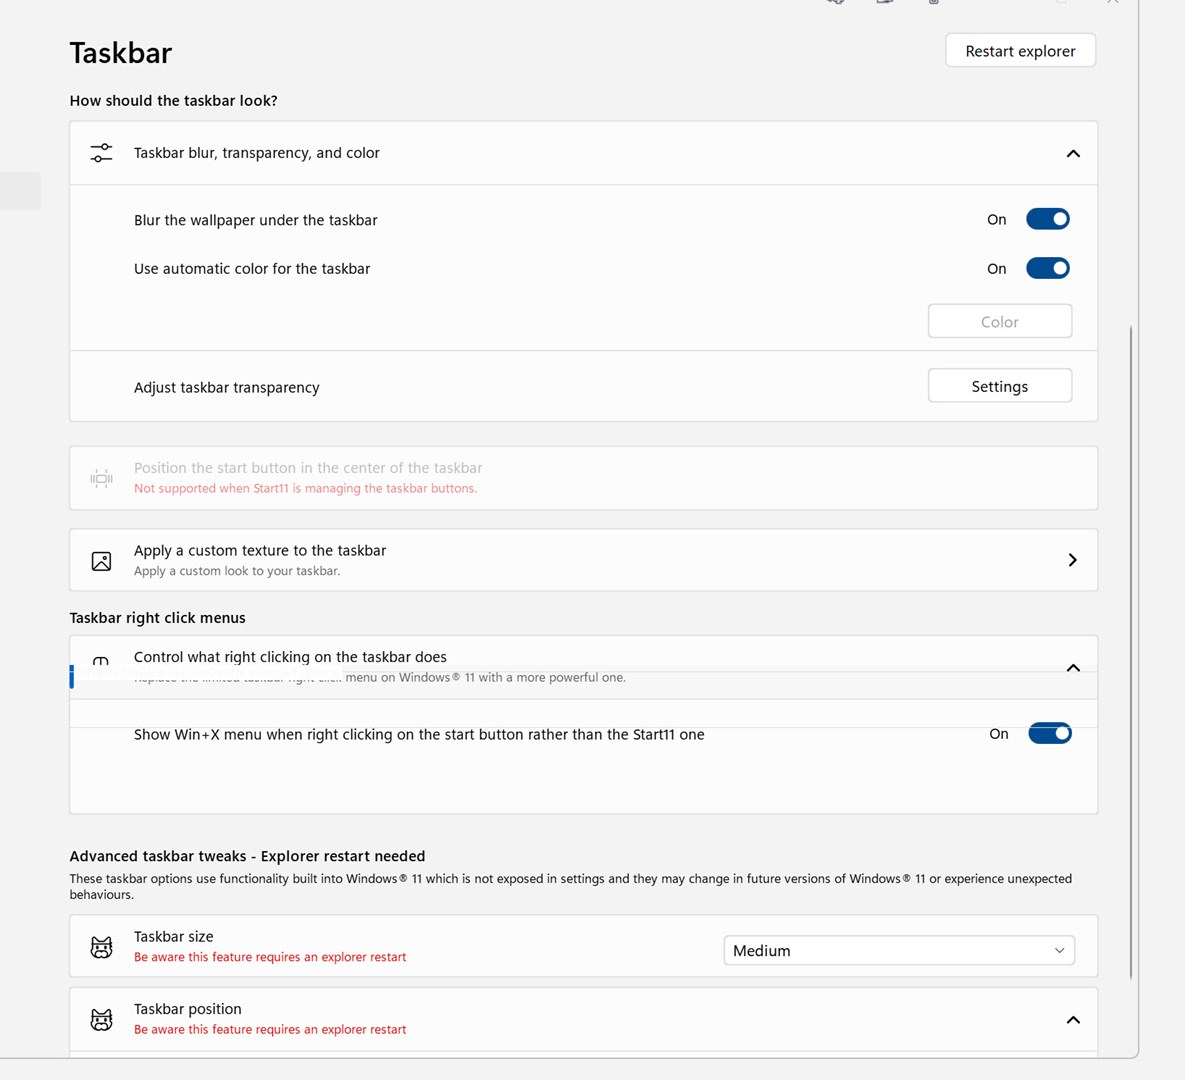
Task: Click the Color button
Action: (x=999, y=321)
